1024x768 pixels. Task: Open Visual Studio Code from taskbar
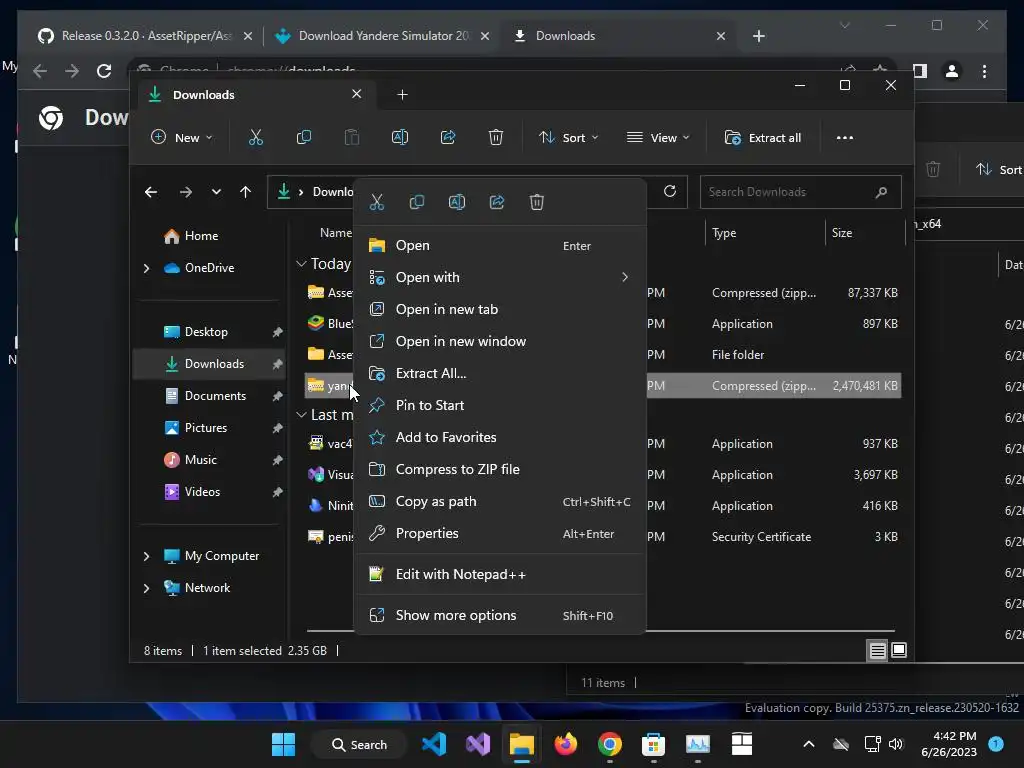click(434, 744)
